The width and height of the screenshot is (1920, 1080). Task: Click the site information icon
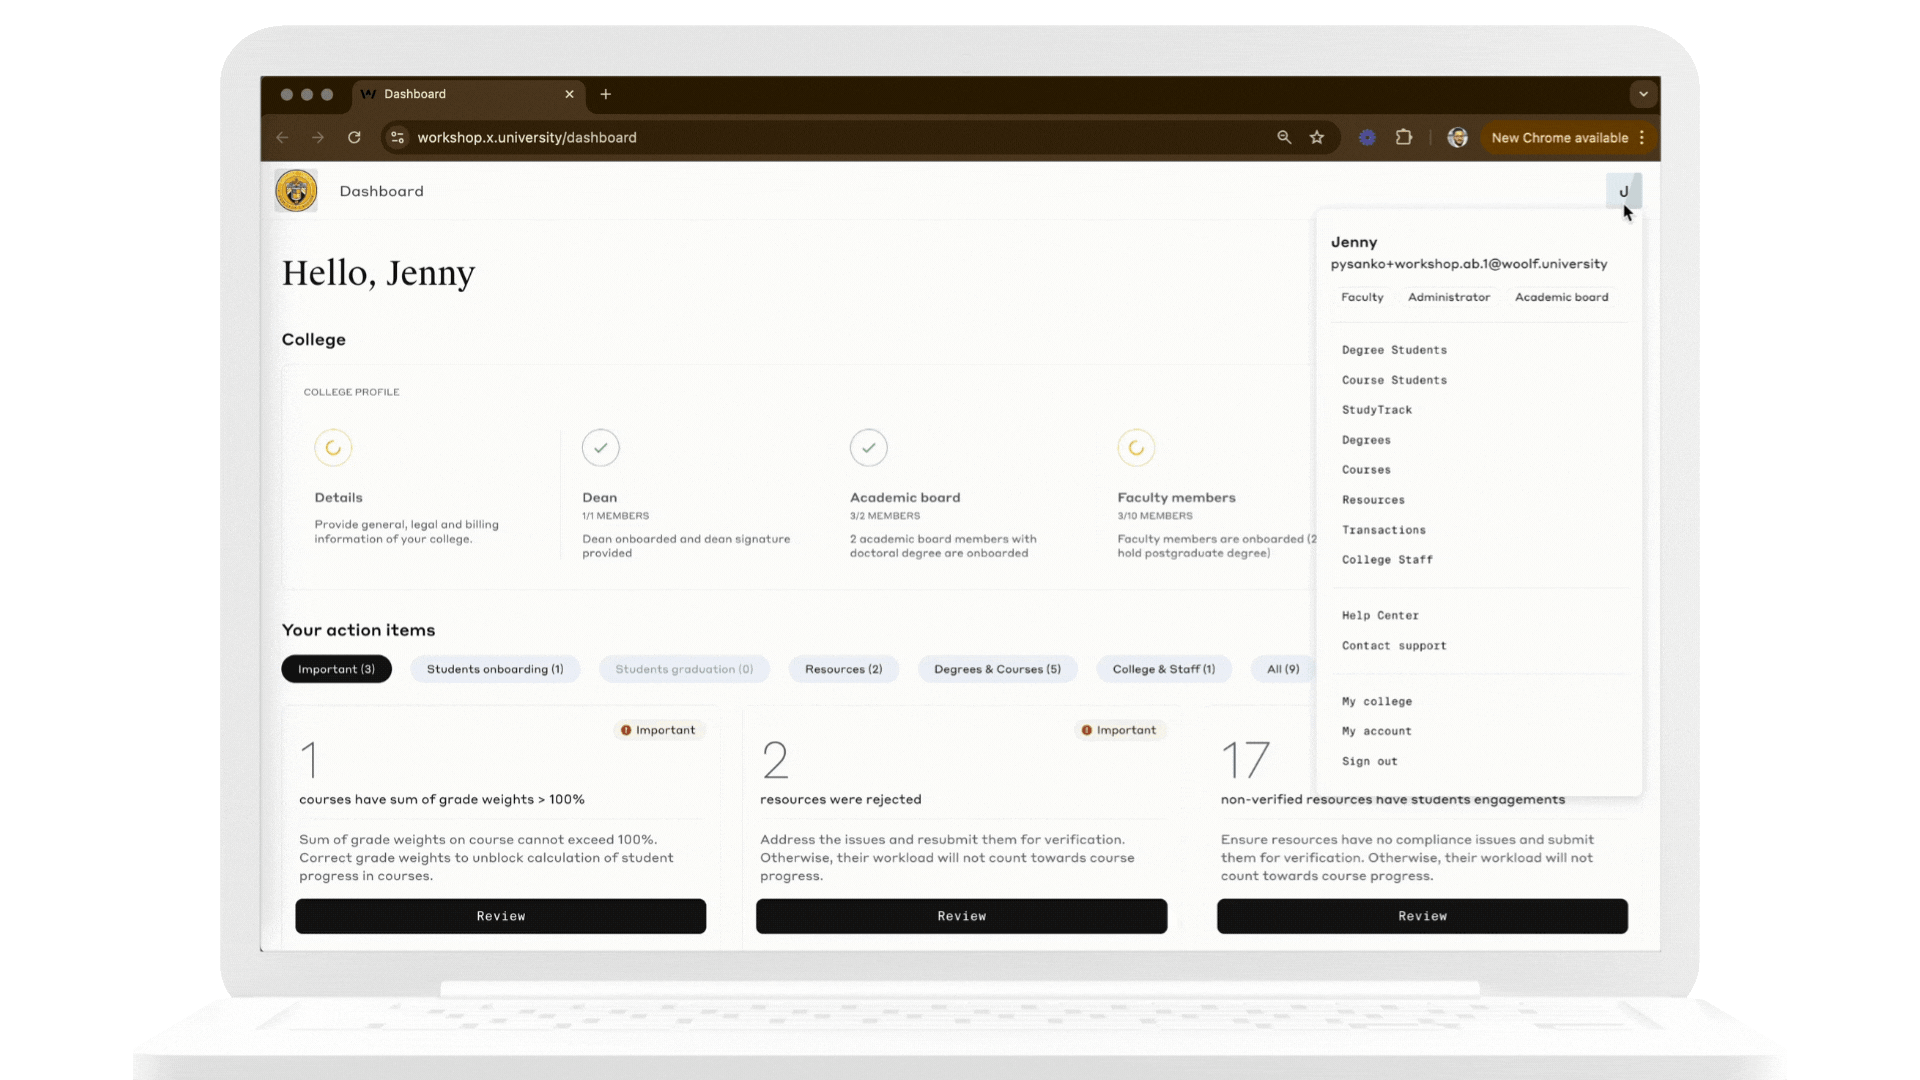pos(398,138)
